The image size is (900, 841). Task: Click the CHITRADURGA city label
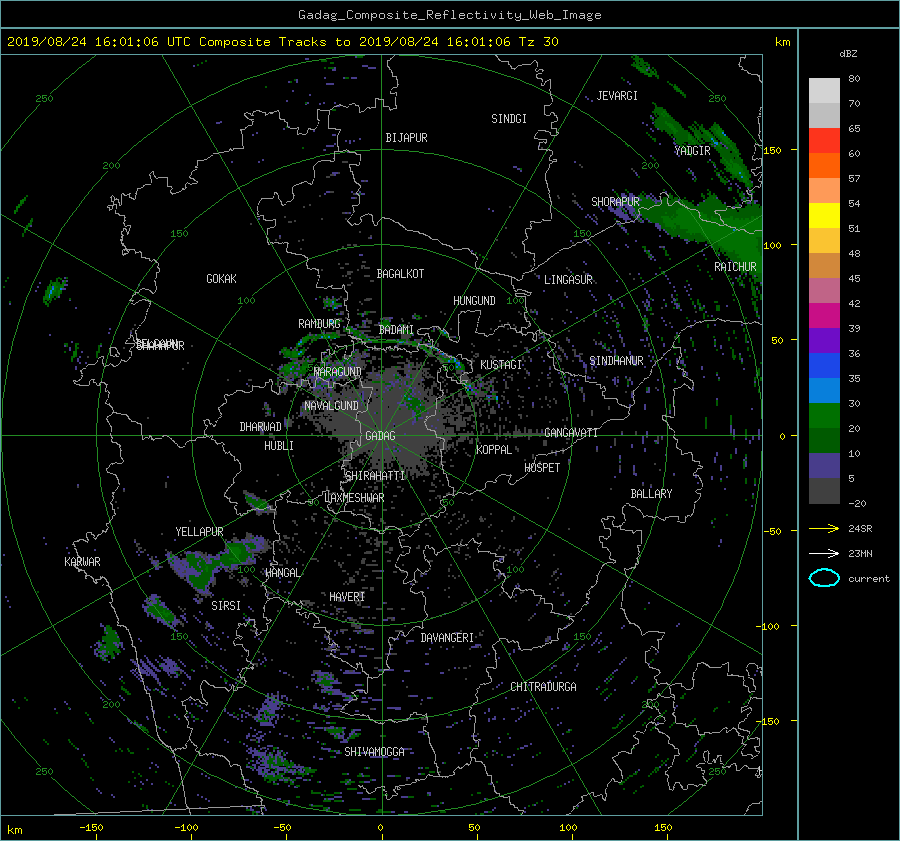(543, 687)
